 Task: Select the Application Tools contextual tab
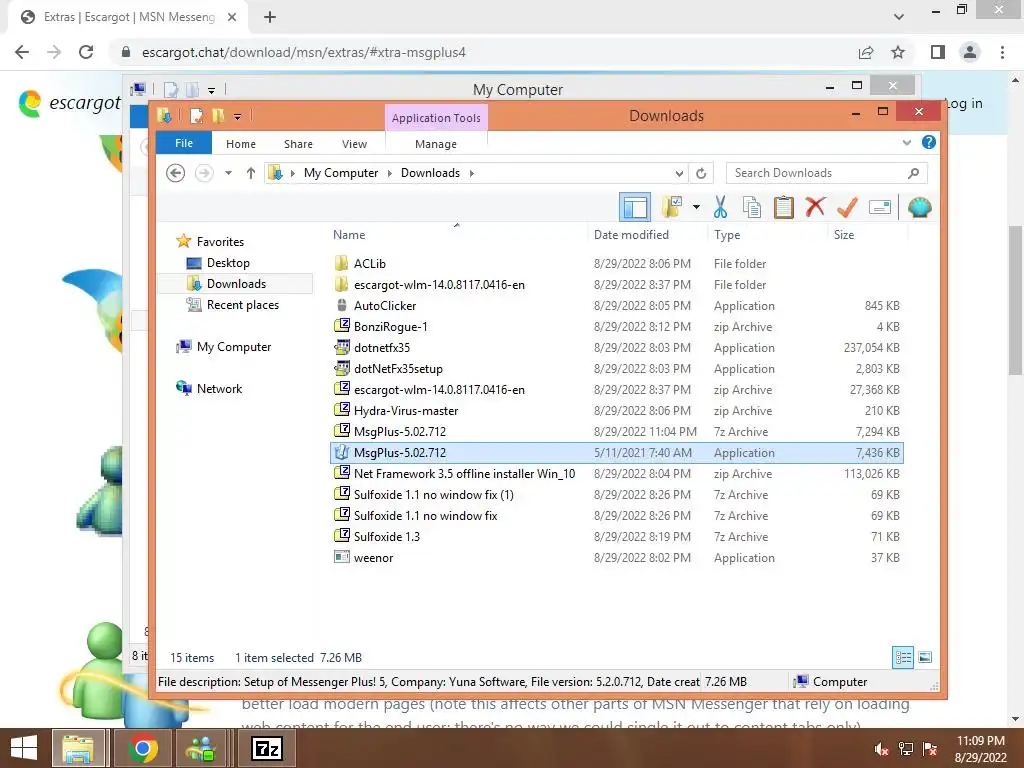(x=436, y=118)
